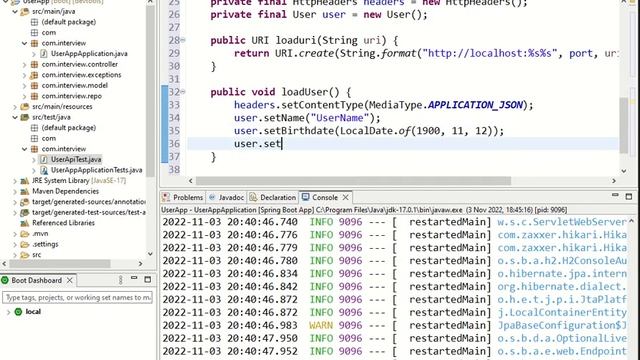The width and height of the screenshot is (640, 360).
Task: Click the JRE System Library icon
Action: (25, 181)
